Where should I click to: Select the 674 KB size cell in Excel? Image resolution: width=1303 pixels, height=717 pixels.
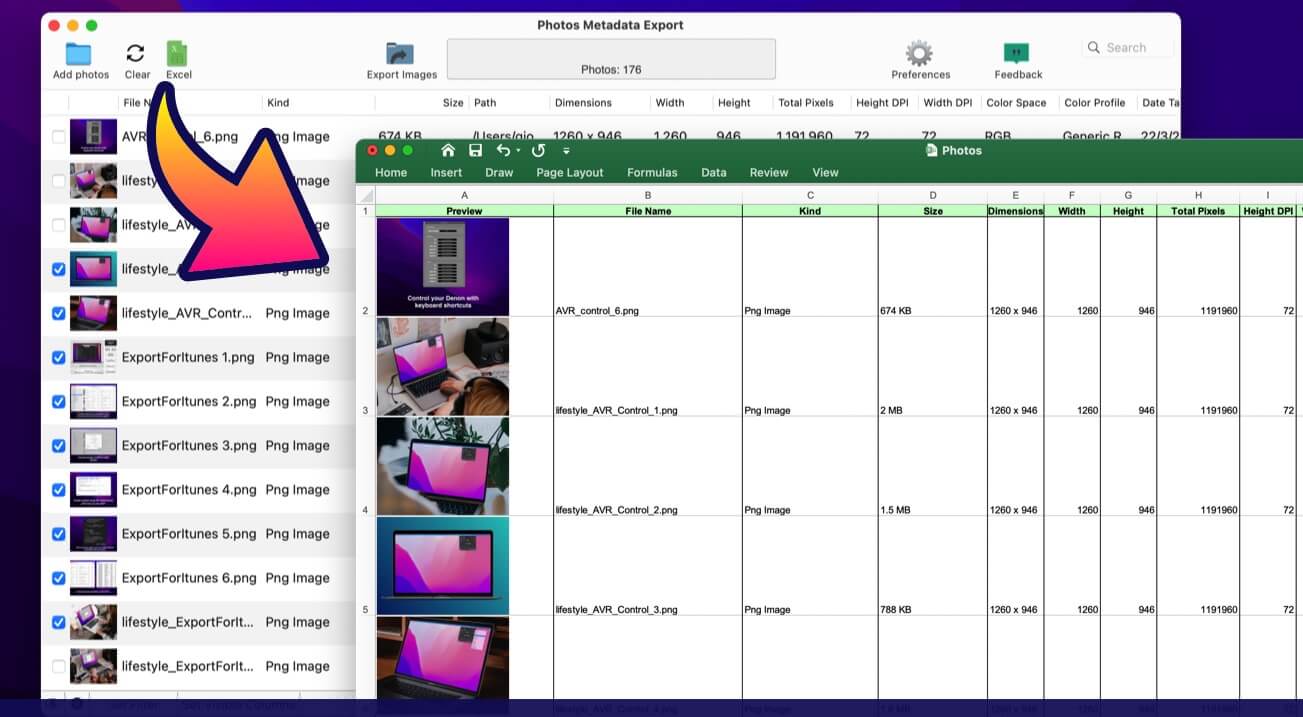tap(933, 267)
